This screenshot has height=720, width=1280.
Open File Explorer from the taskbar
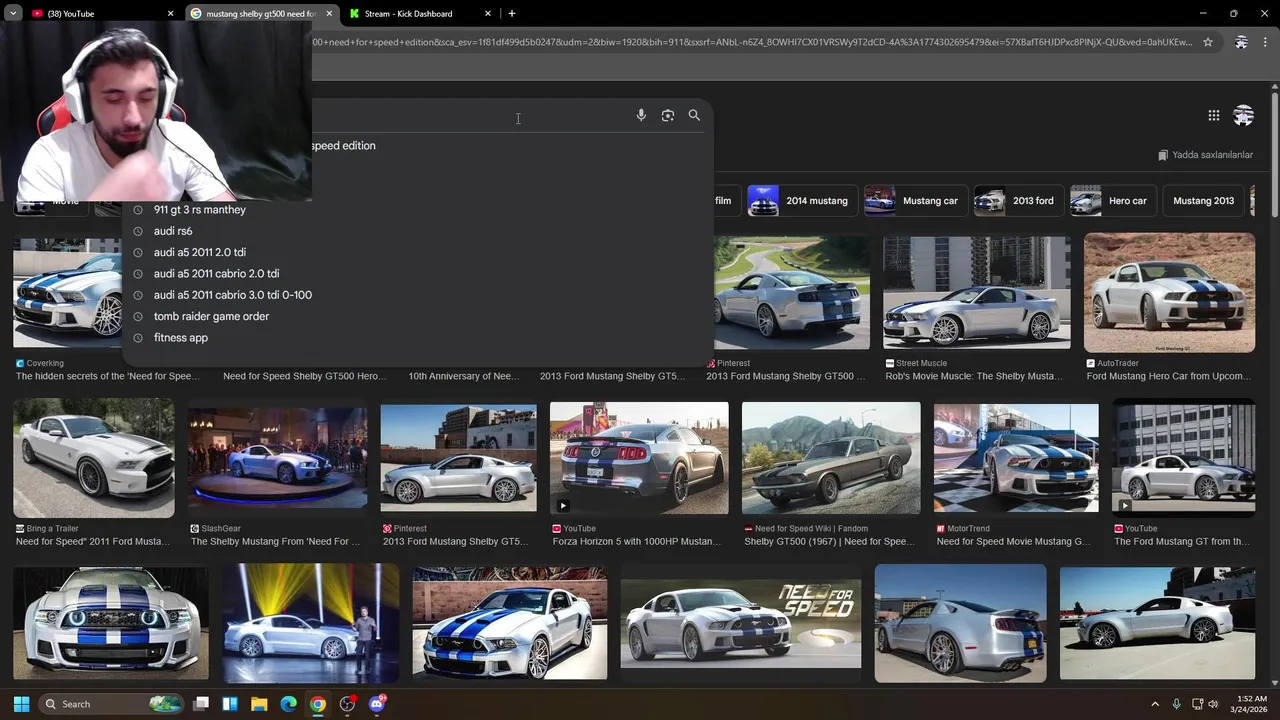click(259, 704)
